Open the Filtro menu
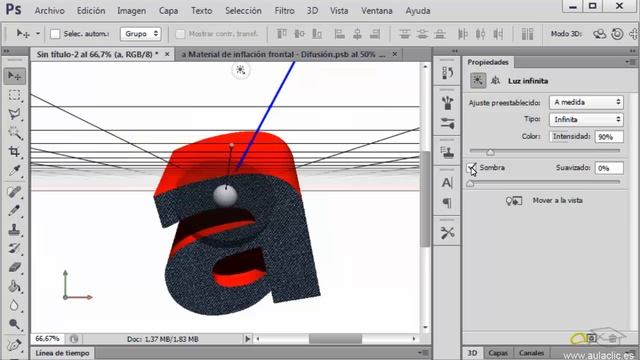This screenshot has height=360, width=640. pos(284,11)
